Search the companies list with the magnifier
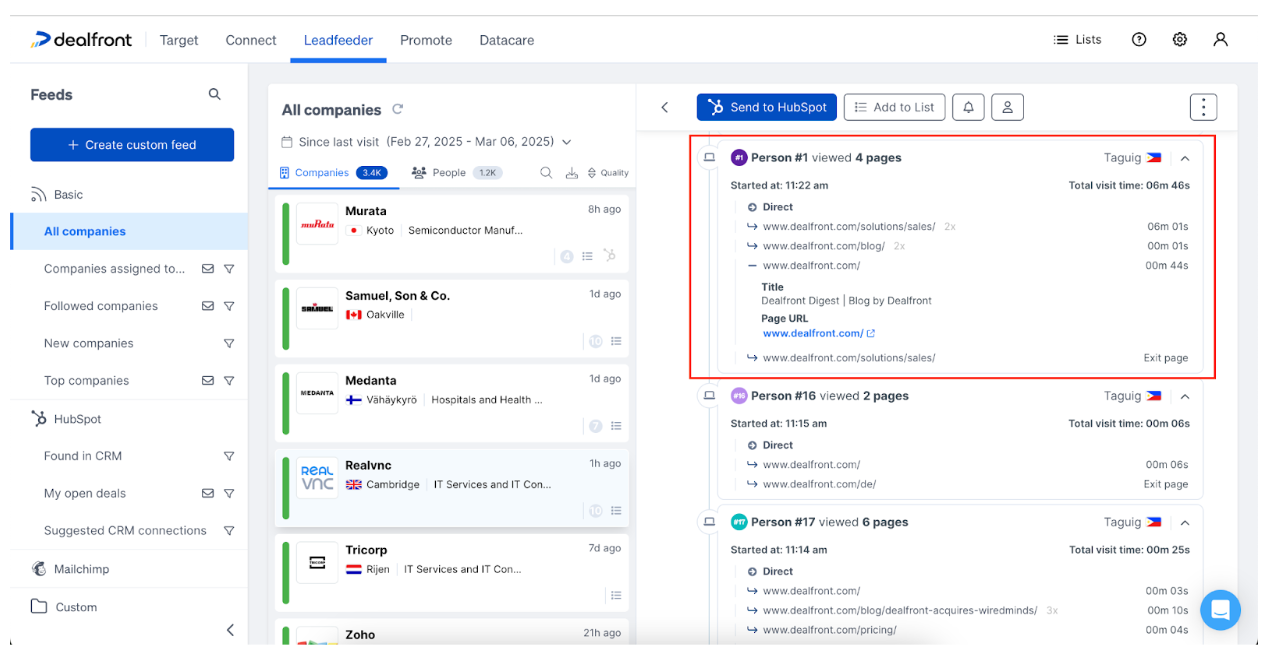 click(x=546, y=173)
